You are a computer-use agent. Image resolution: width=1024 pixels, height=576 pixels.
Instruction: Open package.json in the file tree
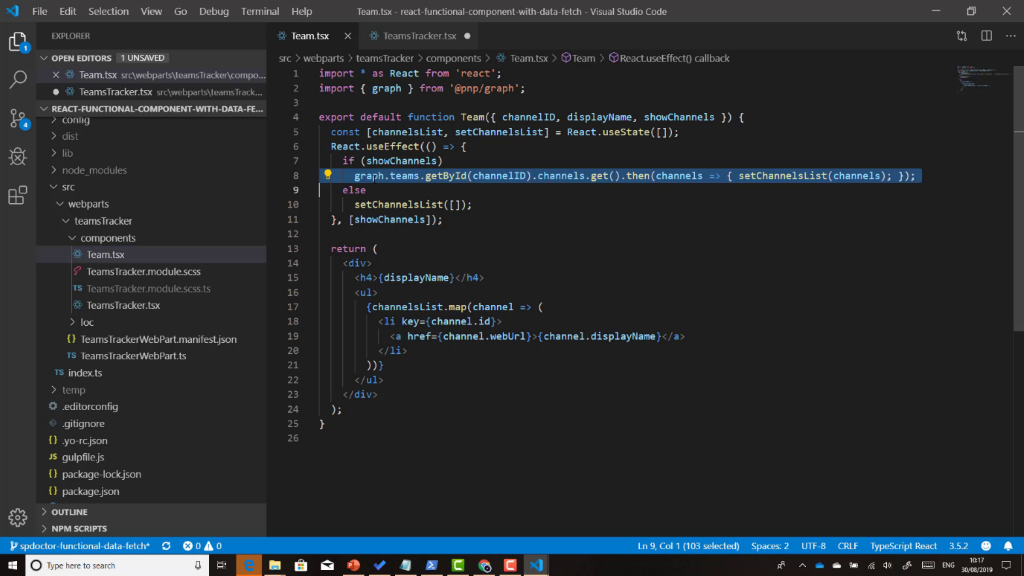[91, 491]
